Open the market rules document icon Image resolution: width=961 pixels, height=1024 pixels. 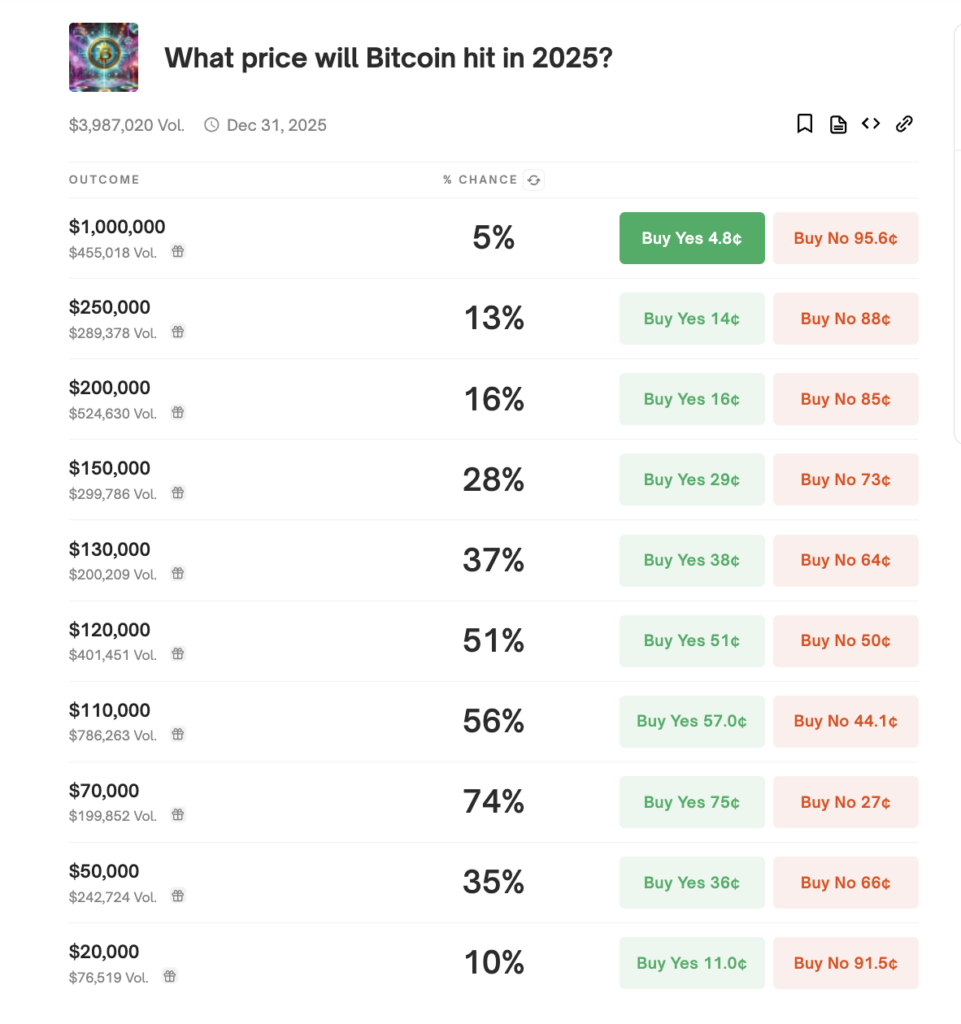[x=838, y=123]
